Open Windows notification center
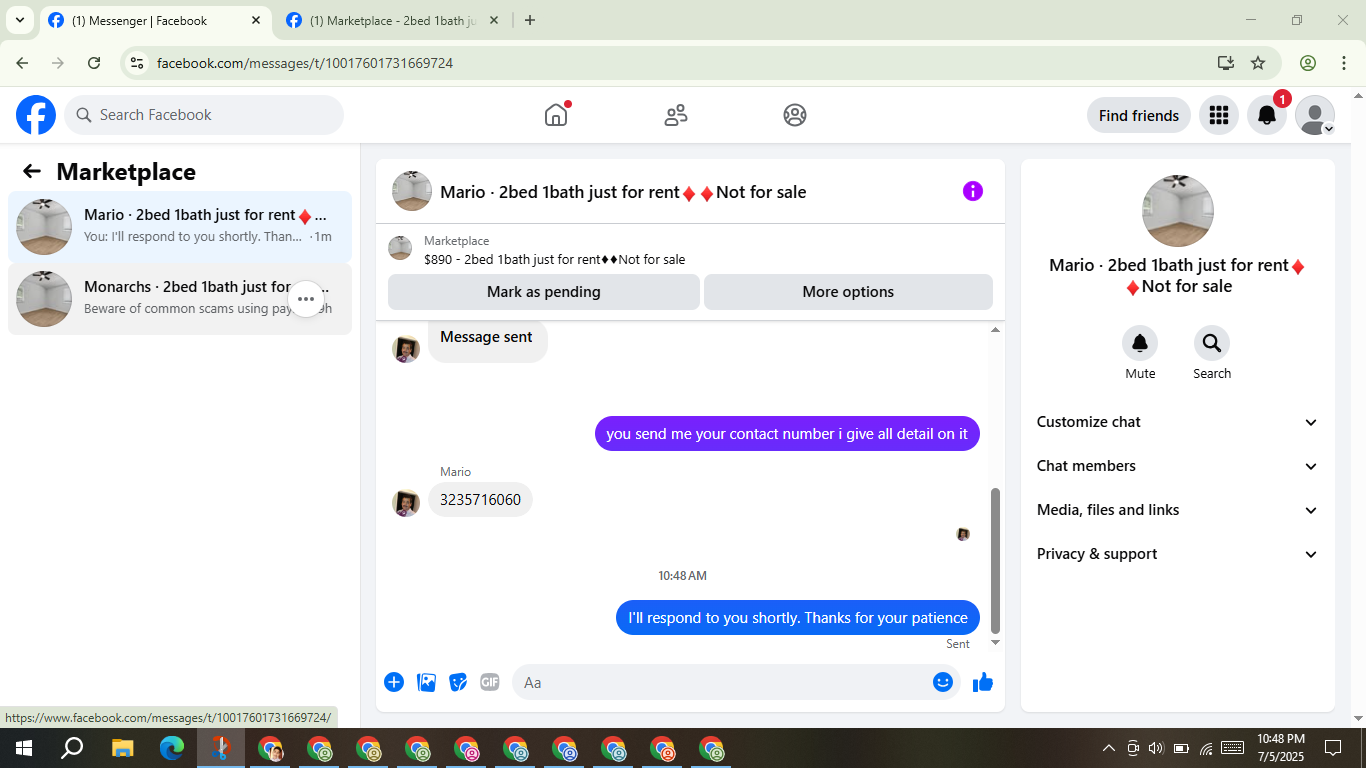 coord(1332,748)
